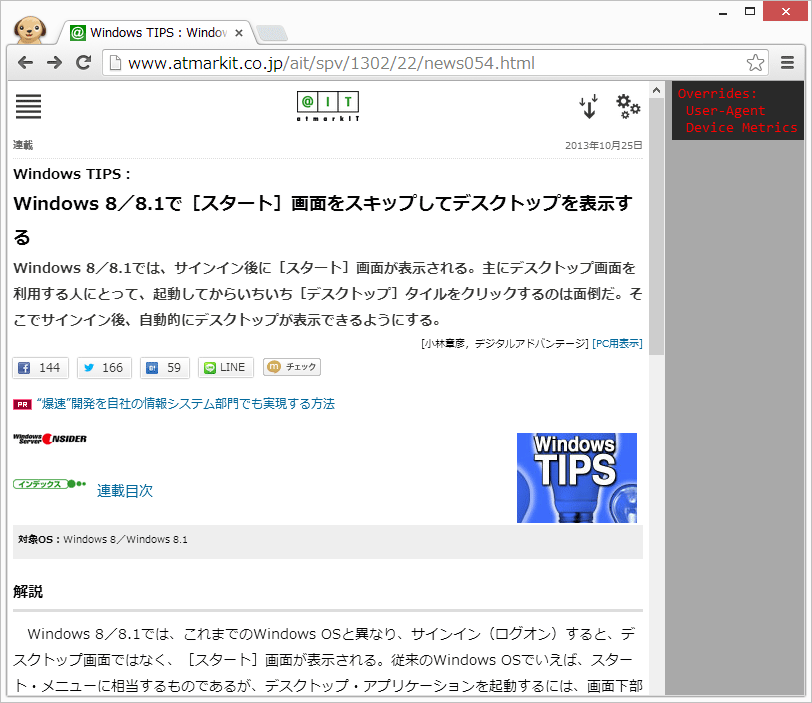812x703 pixels.
Task: Click the red Overrides: label
Action: pyautogui.click(x=717, y=94)
